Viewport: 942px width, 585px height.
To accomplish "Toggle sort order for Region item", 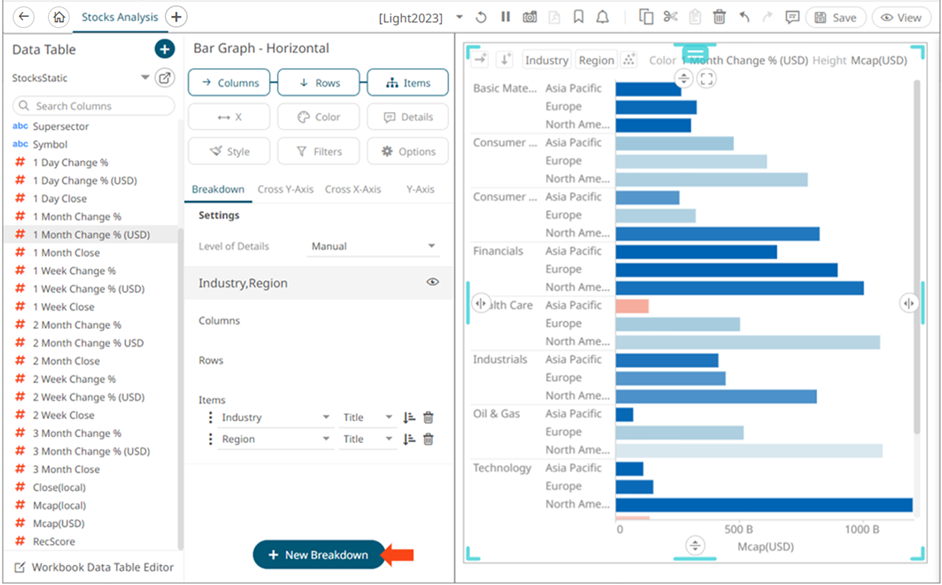I will click(408, 439).
